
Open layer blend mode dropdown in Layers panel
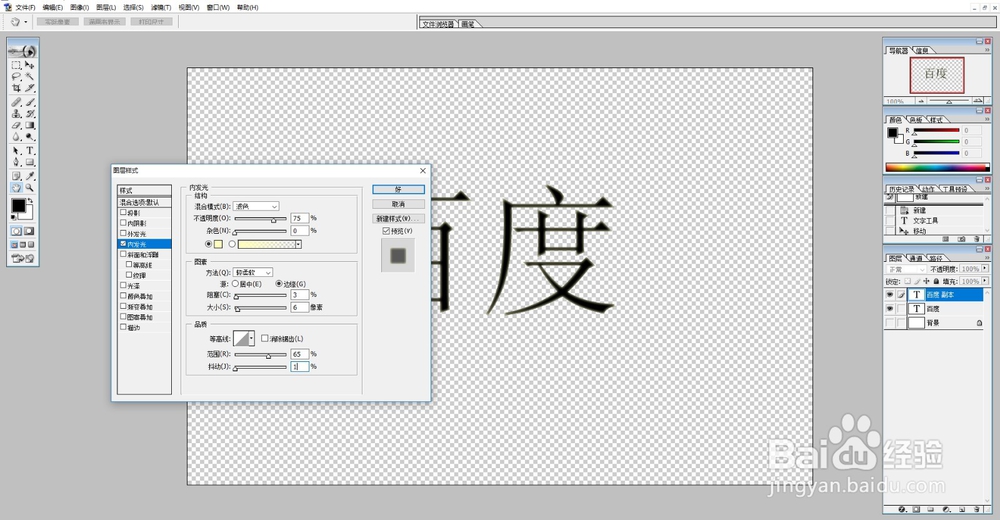[x=905, y=269]
